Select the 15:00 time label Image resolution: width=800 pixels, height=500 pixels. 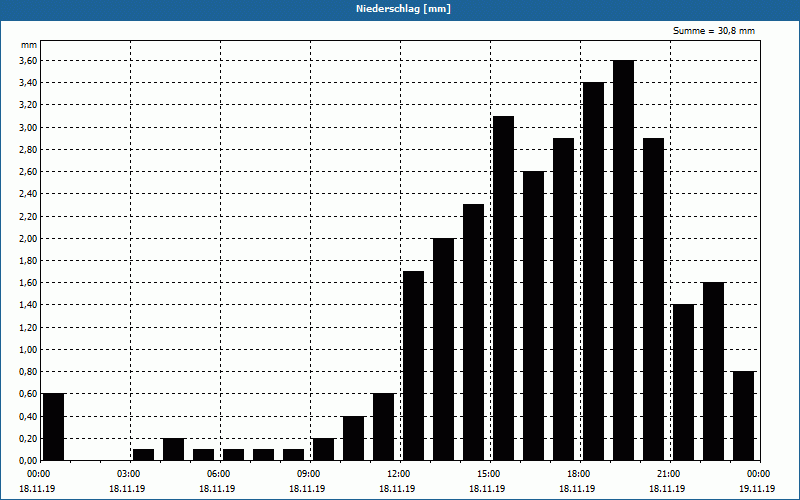coord(490,474)
